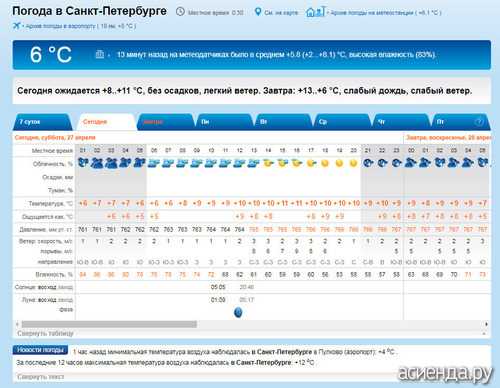Select the Пн forecast tab
This screenshot has height=388, width=500.
[225, 122]
